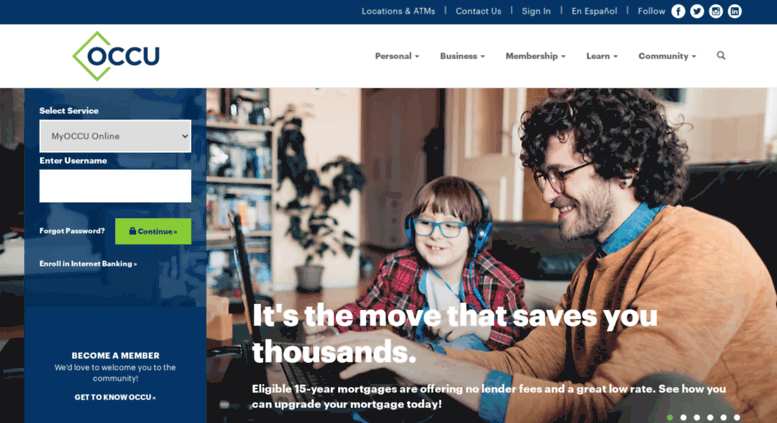
Task: Click the green Continue lock button
Action: coord(153,231)
